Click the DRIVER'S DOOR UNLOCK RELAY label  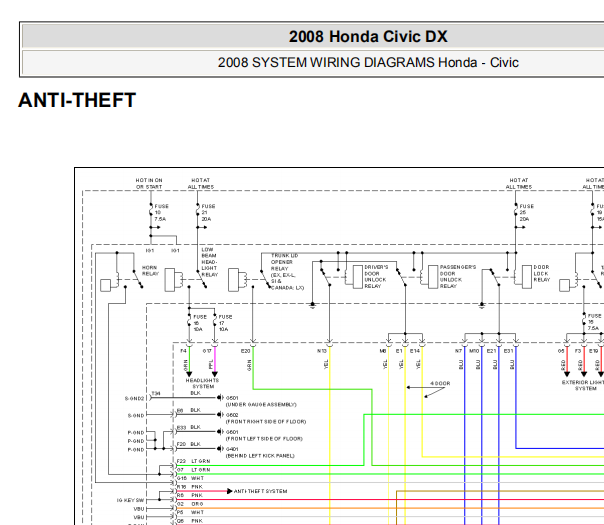click(376, 277)
